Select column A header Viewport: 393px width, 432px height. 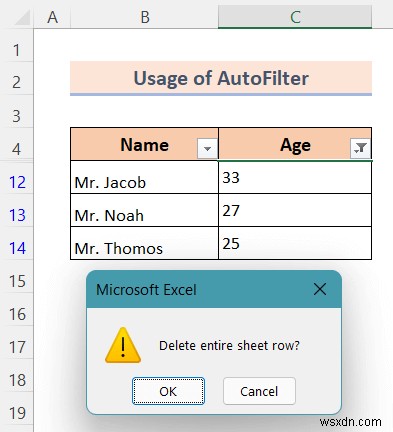[x=52, y=17]
